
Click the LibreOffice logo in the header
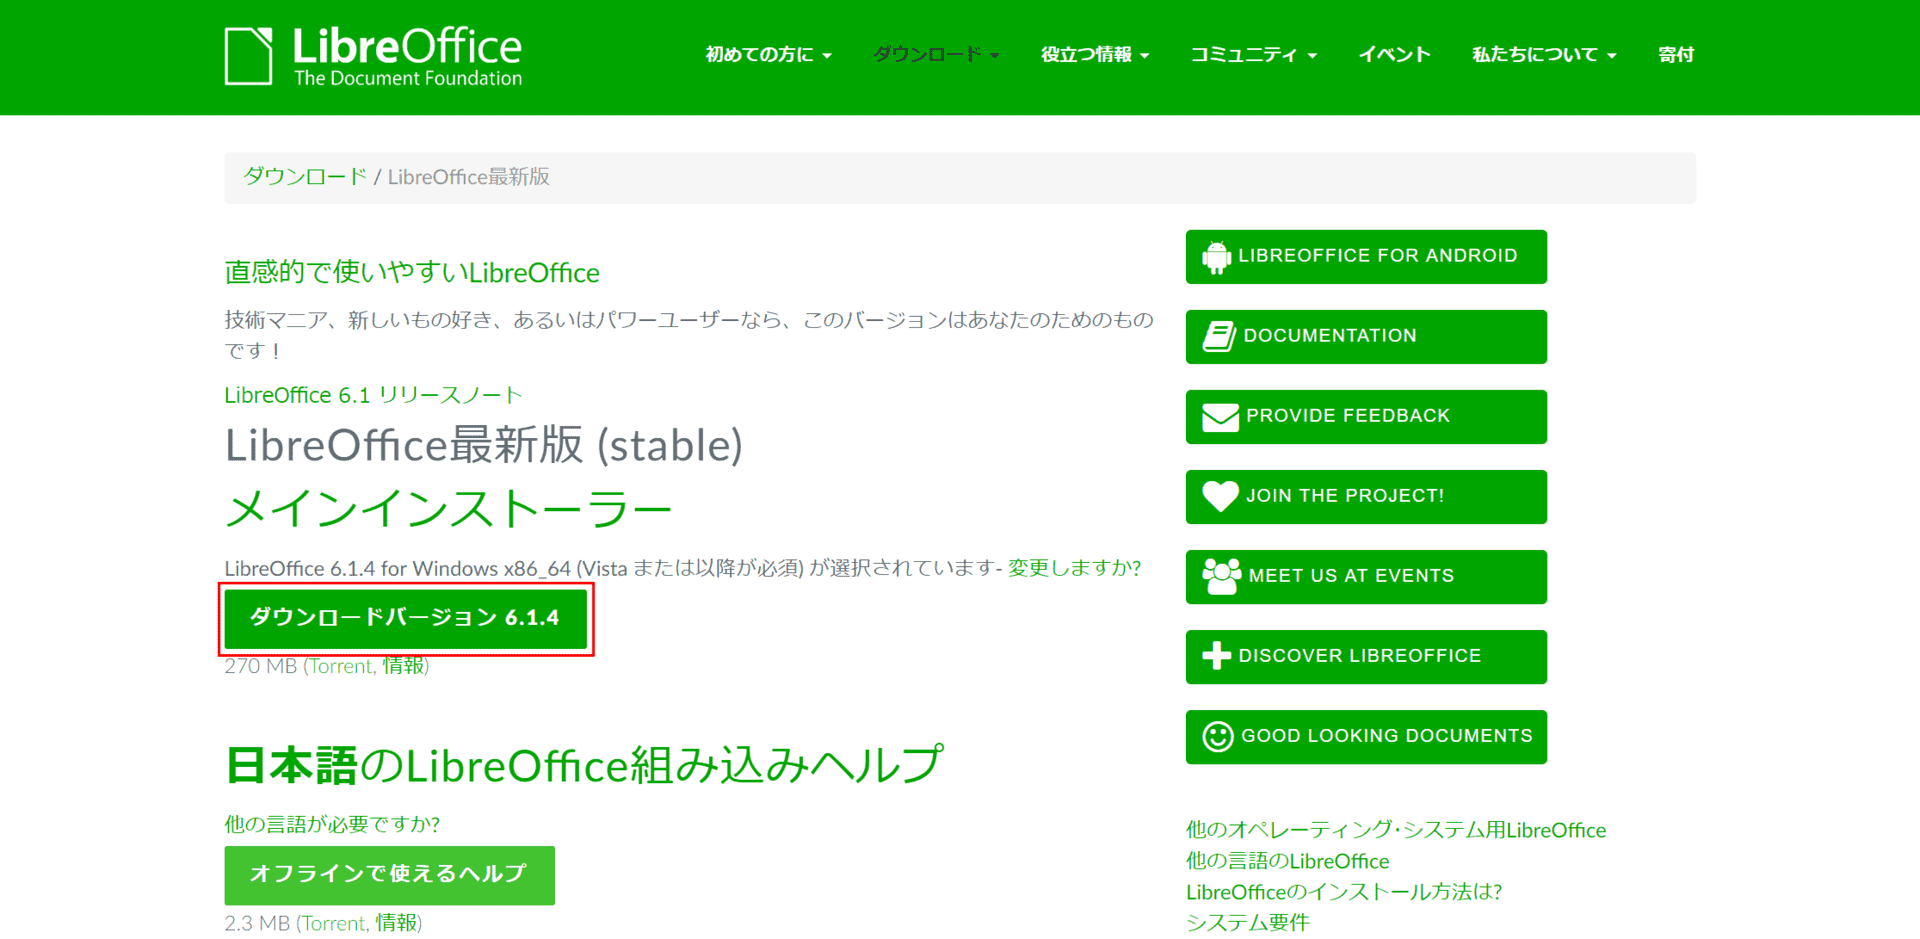point(373,56)
